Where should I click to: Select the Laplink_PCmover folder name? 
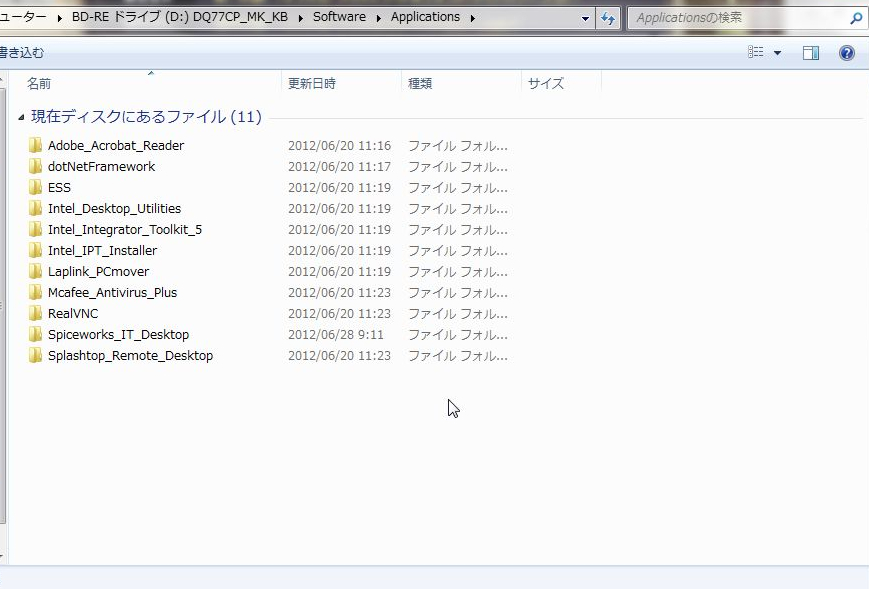pyautogui.click(x=99, y=272)
